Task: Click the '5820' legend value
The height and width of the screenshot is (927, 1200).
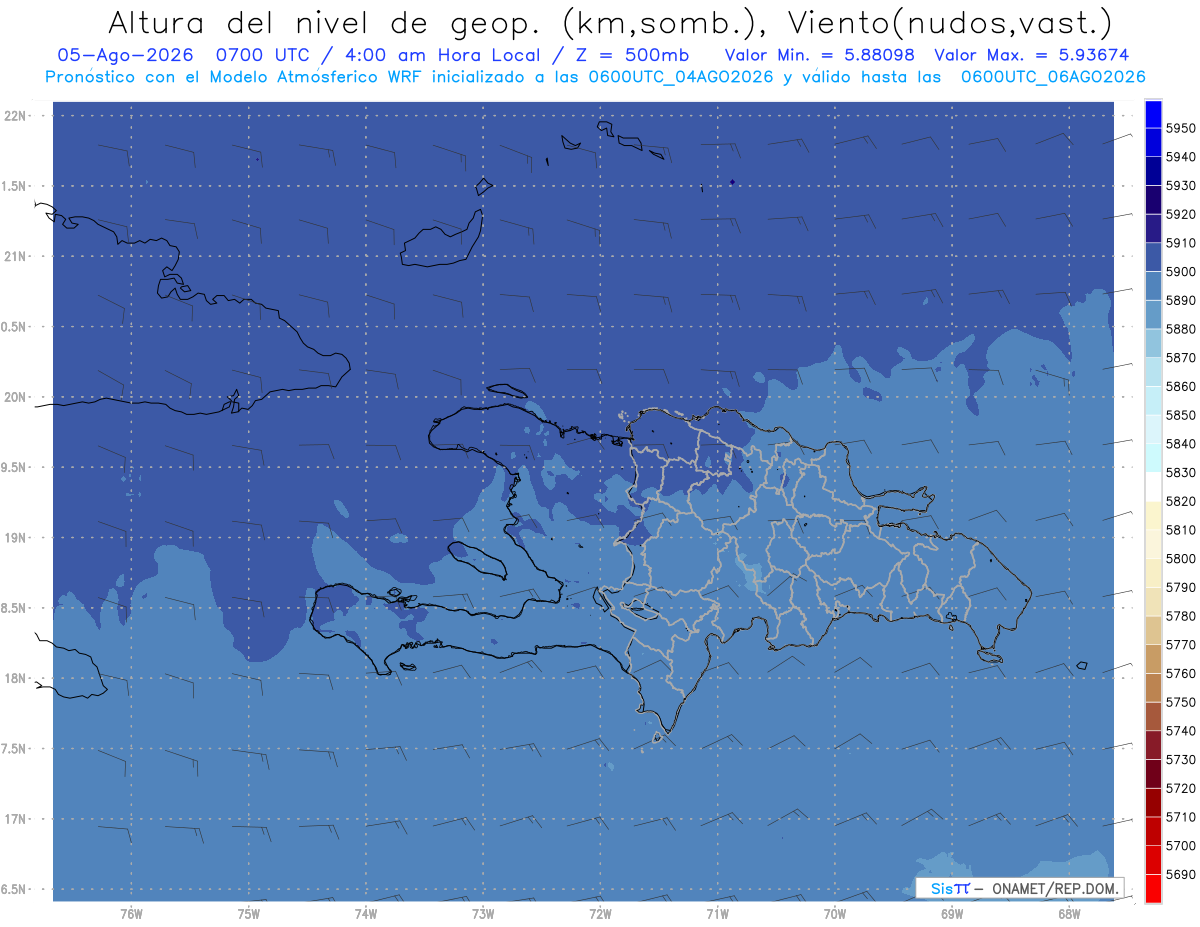Action: coord(1181,501)
